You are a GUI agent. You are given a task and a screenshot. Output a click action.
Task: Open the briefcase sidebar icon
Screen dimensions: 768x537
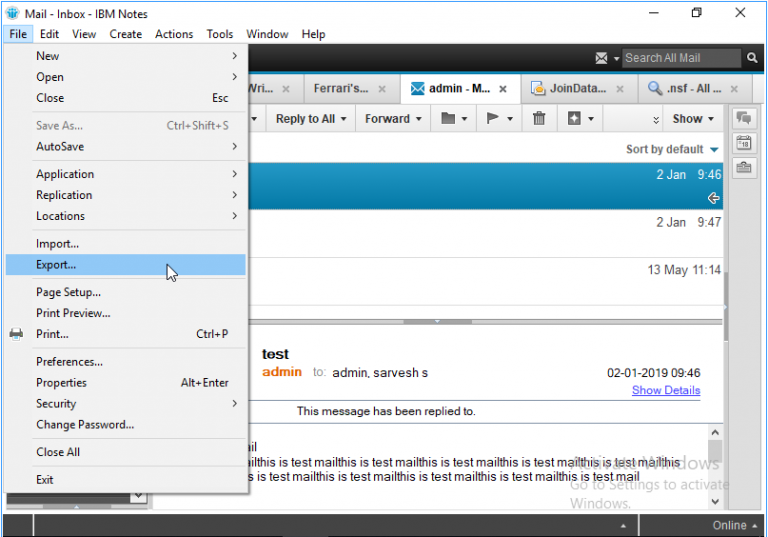(x=744, y=167)
